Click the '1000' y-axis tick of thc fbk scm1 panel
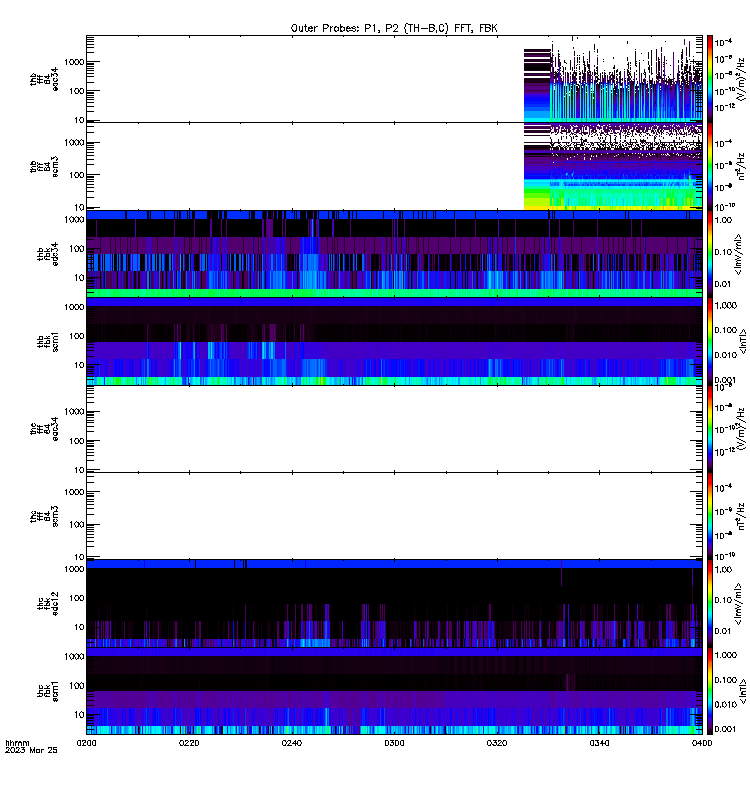The height and width of the screenshot is (800, 750). pyautogui.click(x=74, y=656)
